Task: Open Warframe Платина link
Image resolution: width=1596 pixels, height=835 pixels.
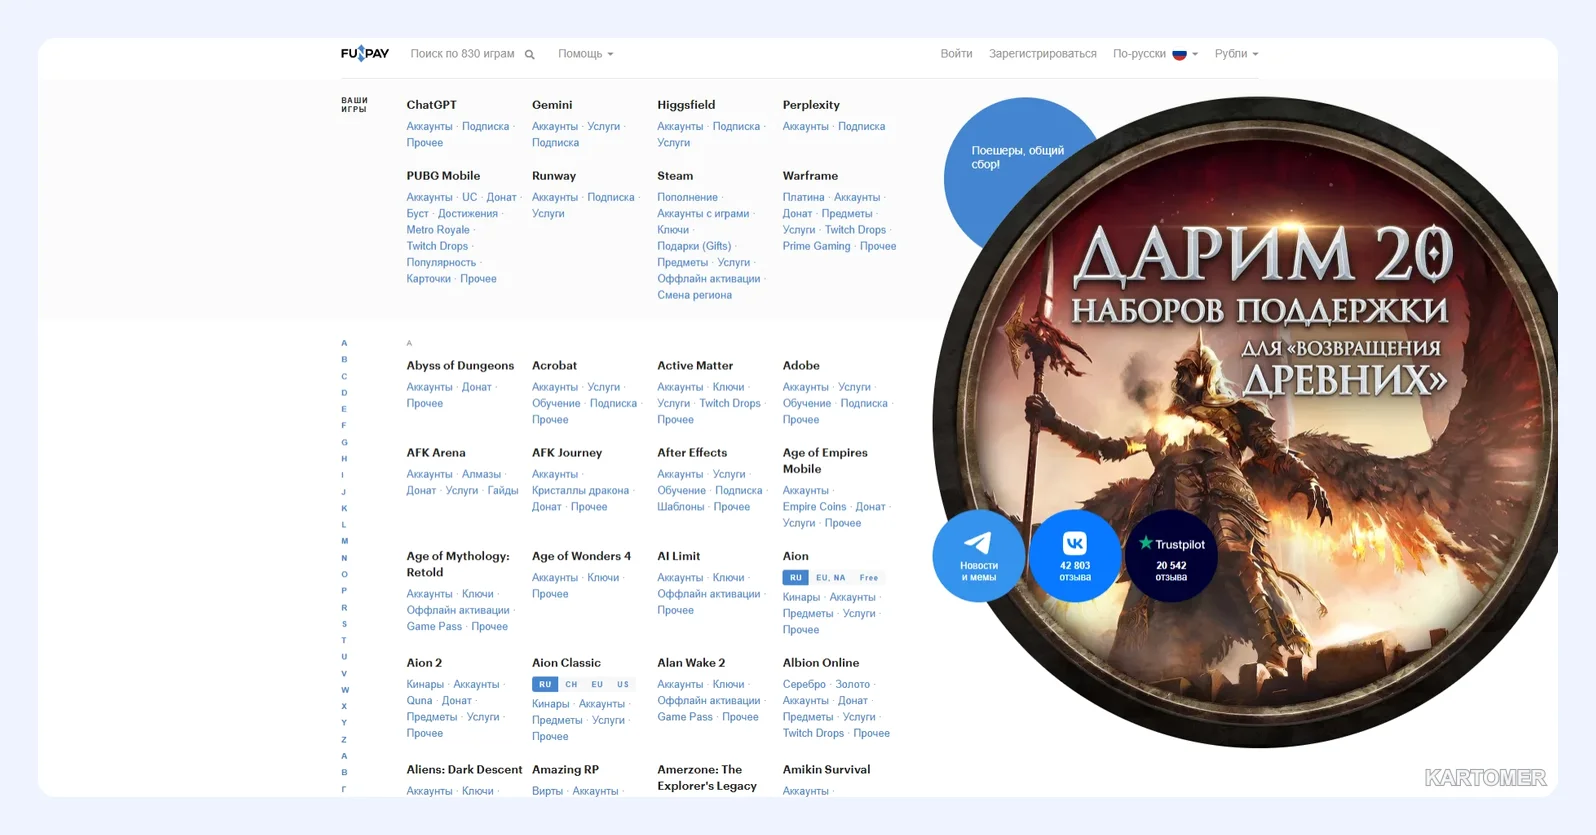Action: point(804,198)
